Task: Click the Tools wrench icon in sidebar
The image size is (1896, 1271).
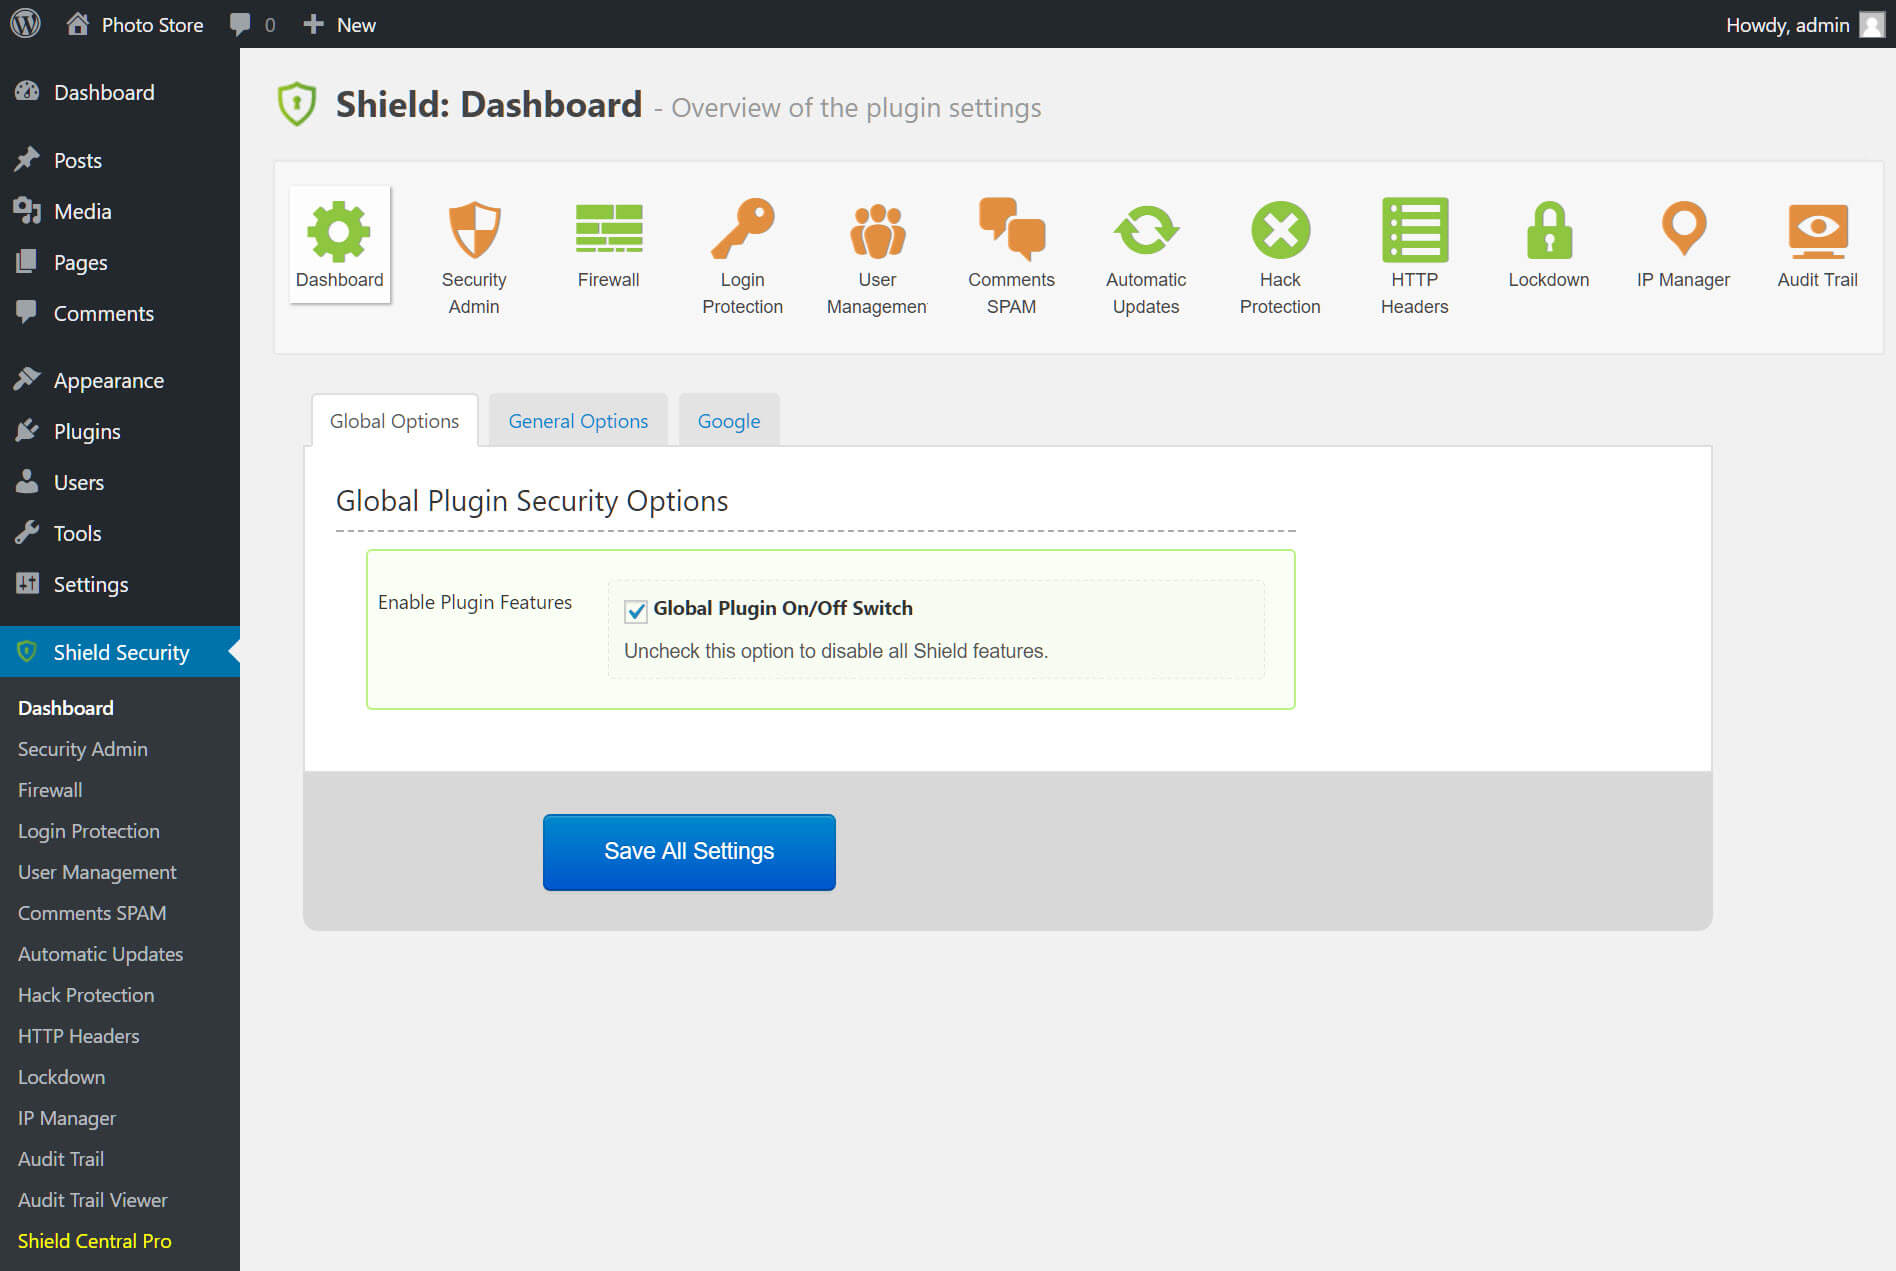Action: tap(27, 533)
